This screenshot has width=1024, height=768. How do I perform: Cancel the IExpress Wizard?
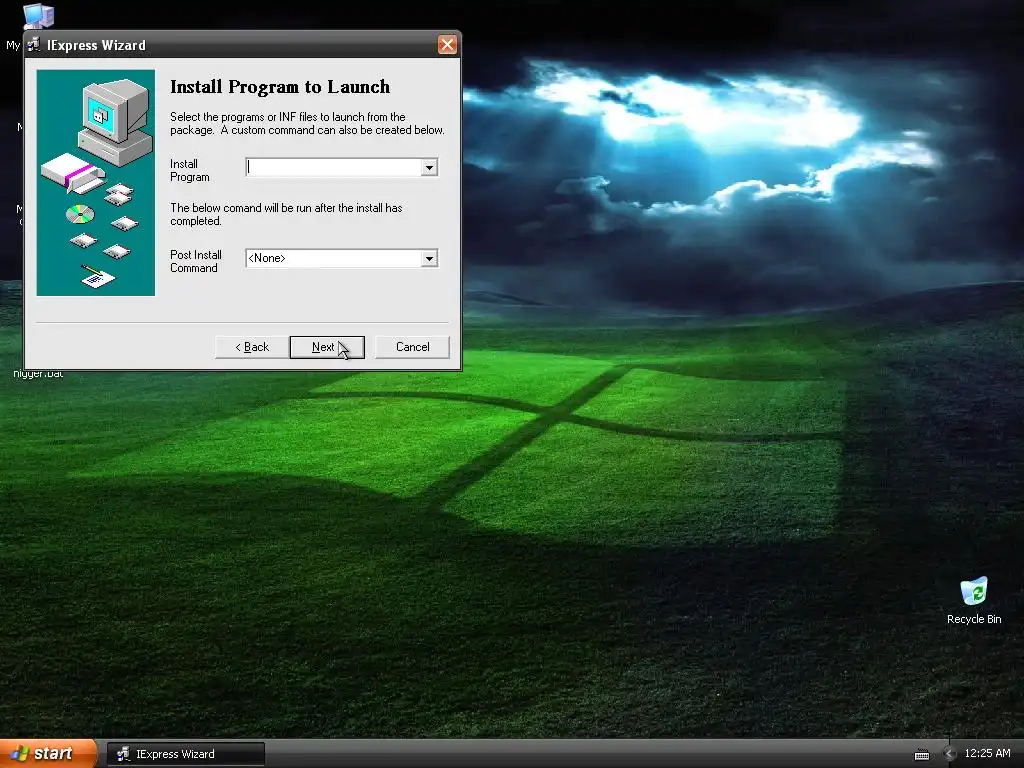412,347
